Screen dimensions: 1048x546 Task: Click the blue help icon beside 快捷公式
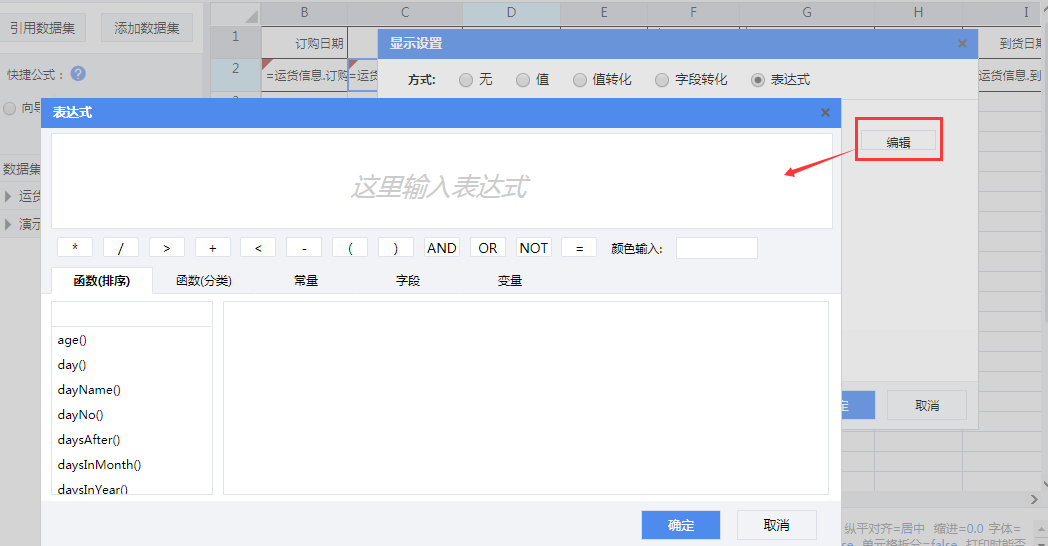click(78, 74)
